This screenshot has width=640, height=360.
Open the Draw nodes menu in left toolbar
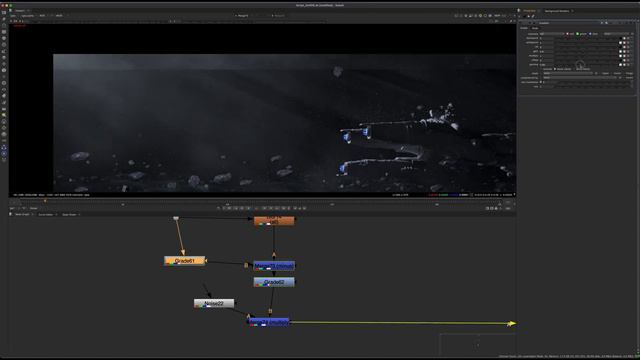(x=4, y=19)
